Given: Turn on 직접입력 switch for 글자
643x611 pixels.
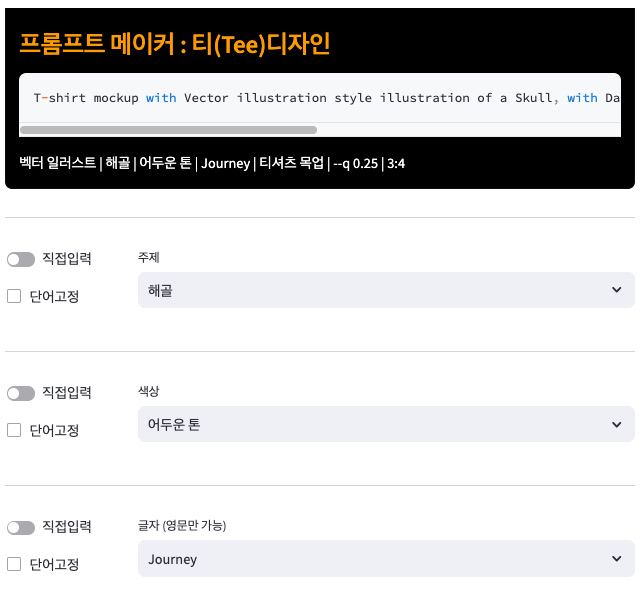Looking at the screenshot, I should (x=20, y=527).
